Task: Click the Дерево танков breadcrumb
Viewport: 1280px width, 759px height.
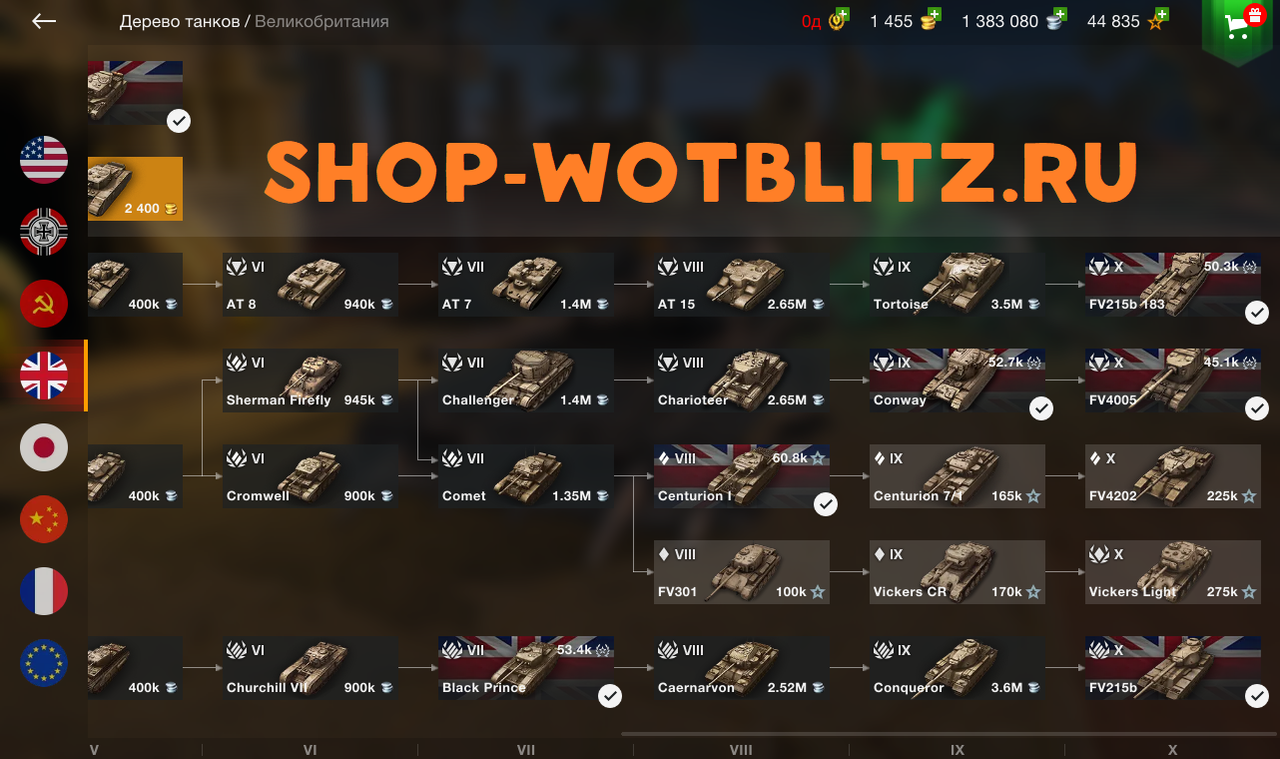Action: click(179, 21)
